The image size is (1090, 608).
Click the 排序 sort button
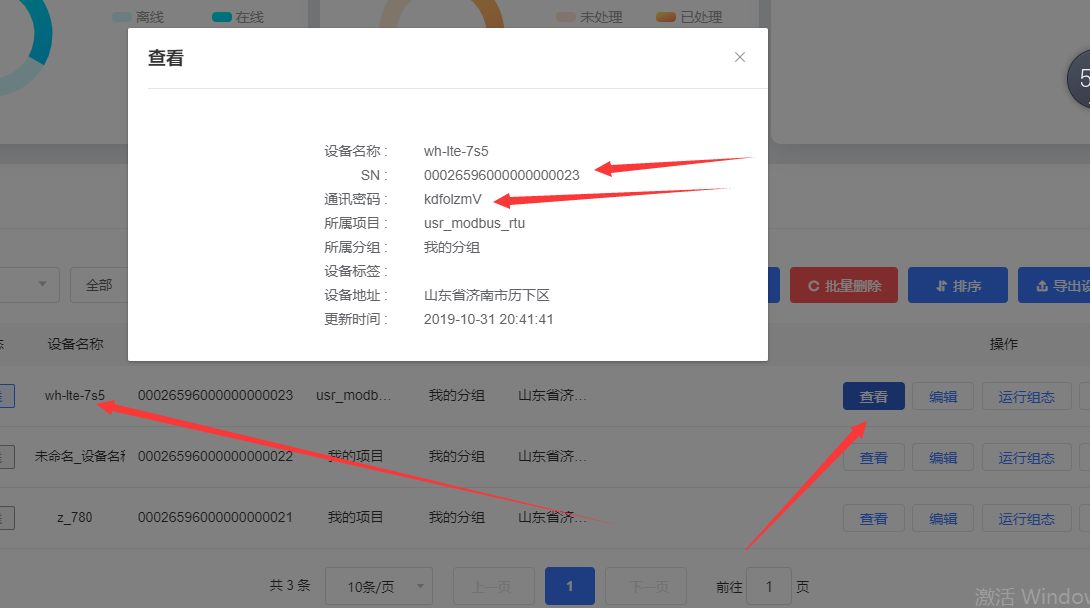tap(958, 286)
